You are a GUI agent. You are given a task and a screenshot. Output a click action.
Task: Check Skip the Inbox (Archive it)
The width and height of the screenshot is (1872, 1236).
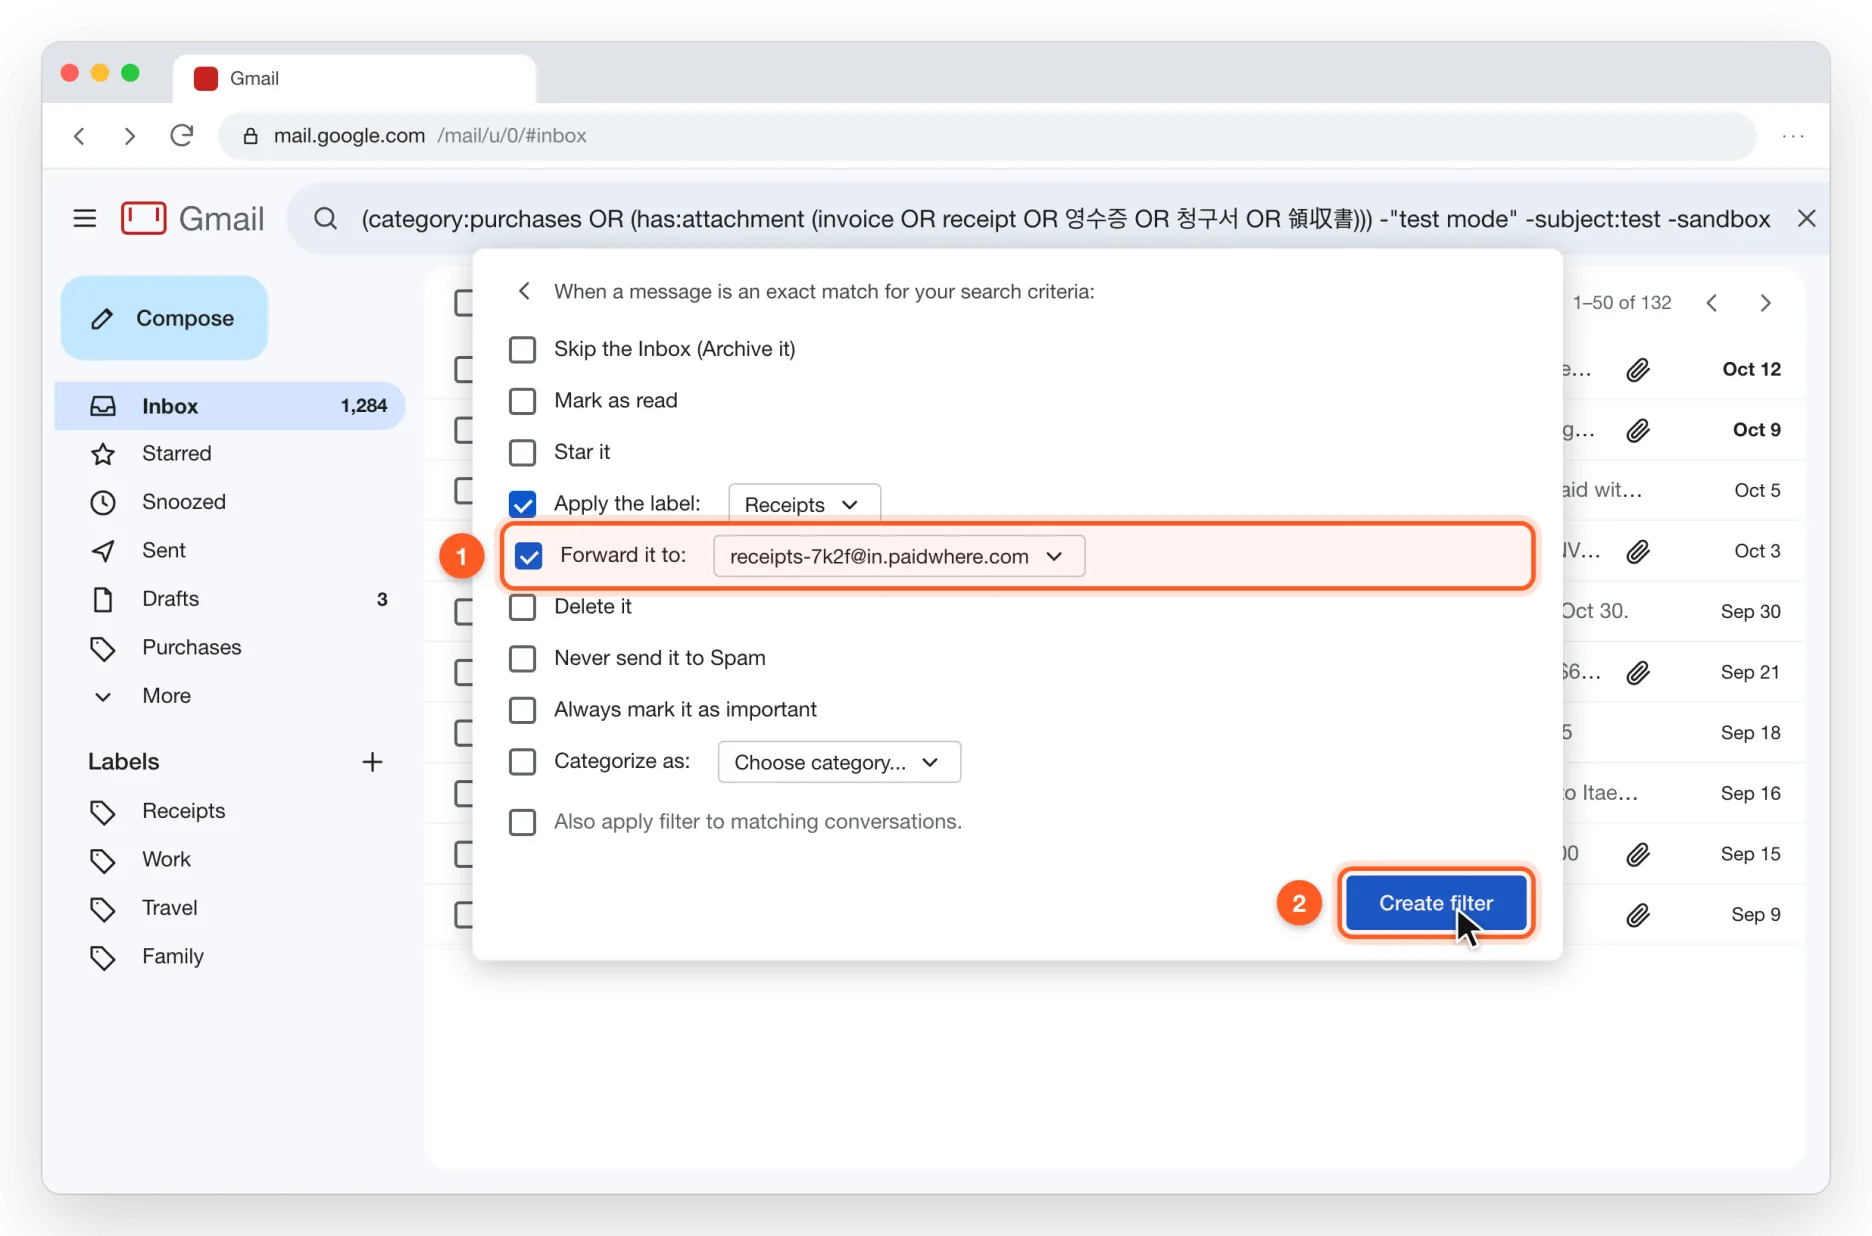coord(522,349)
